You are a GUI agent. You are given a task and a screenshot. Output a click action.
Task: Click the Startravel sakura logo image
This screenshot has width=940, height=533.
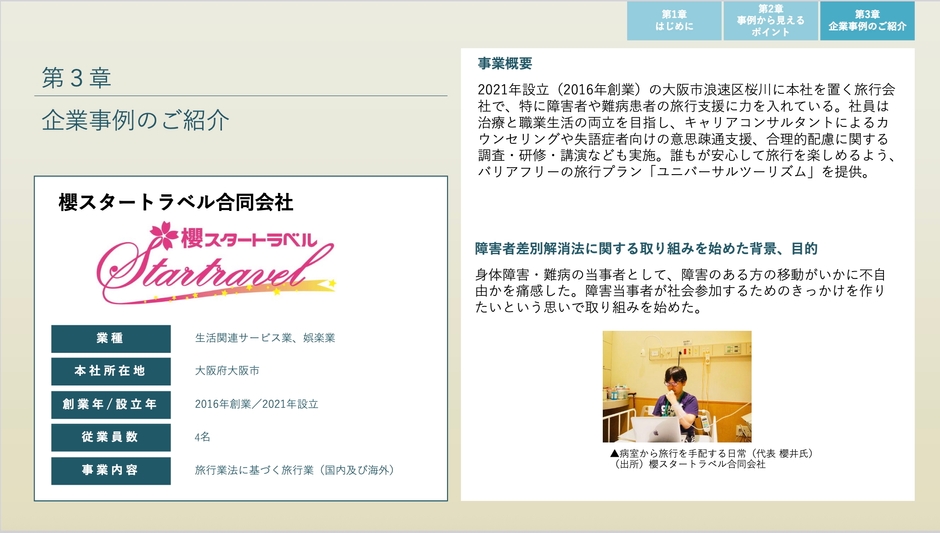point(216,262)
